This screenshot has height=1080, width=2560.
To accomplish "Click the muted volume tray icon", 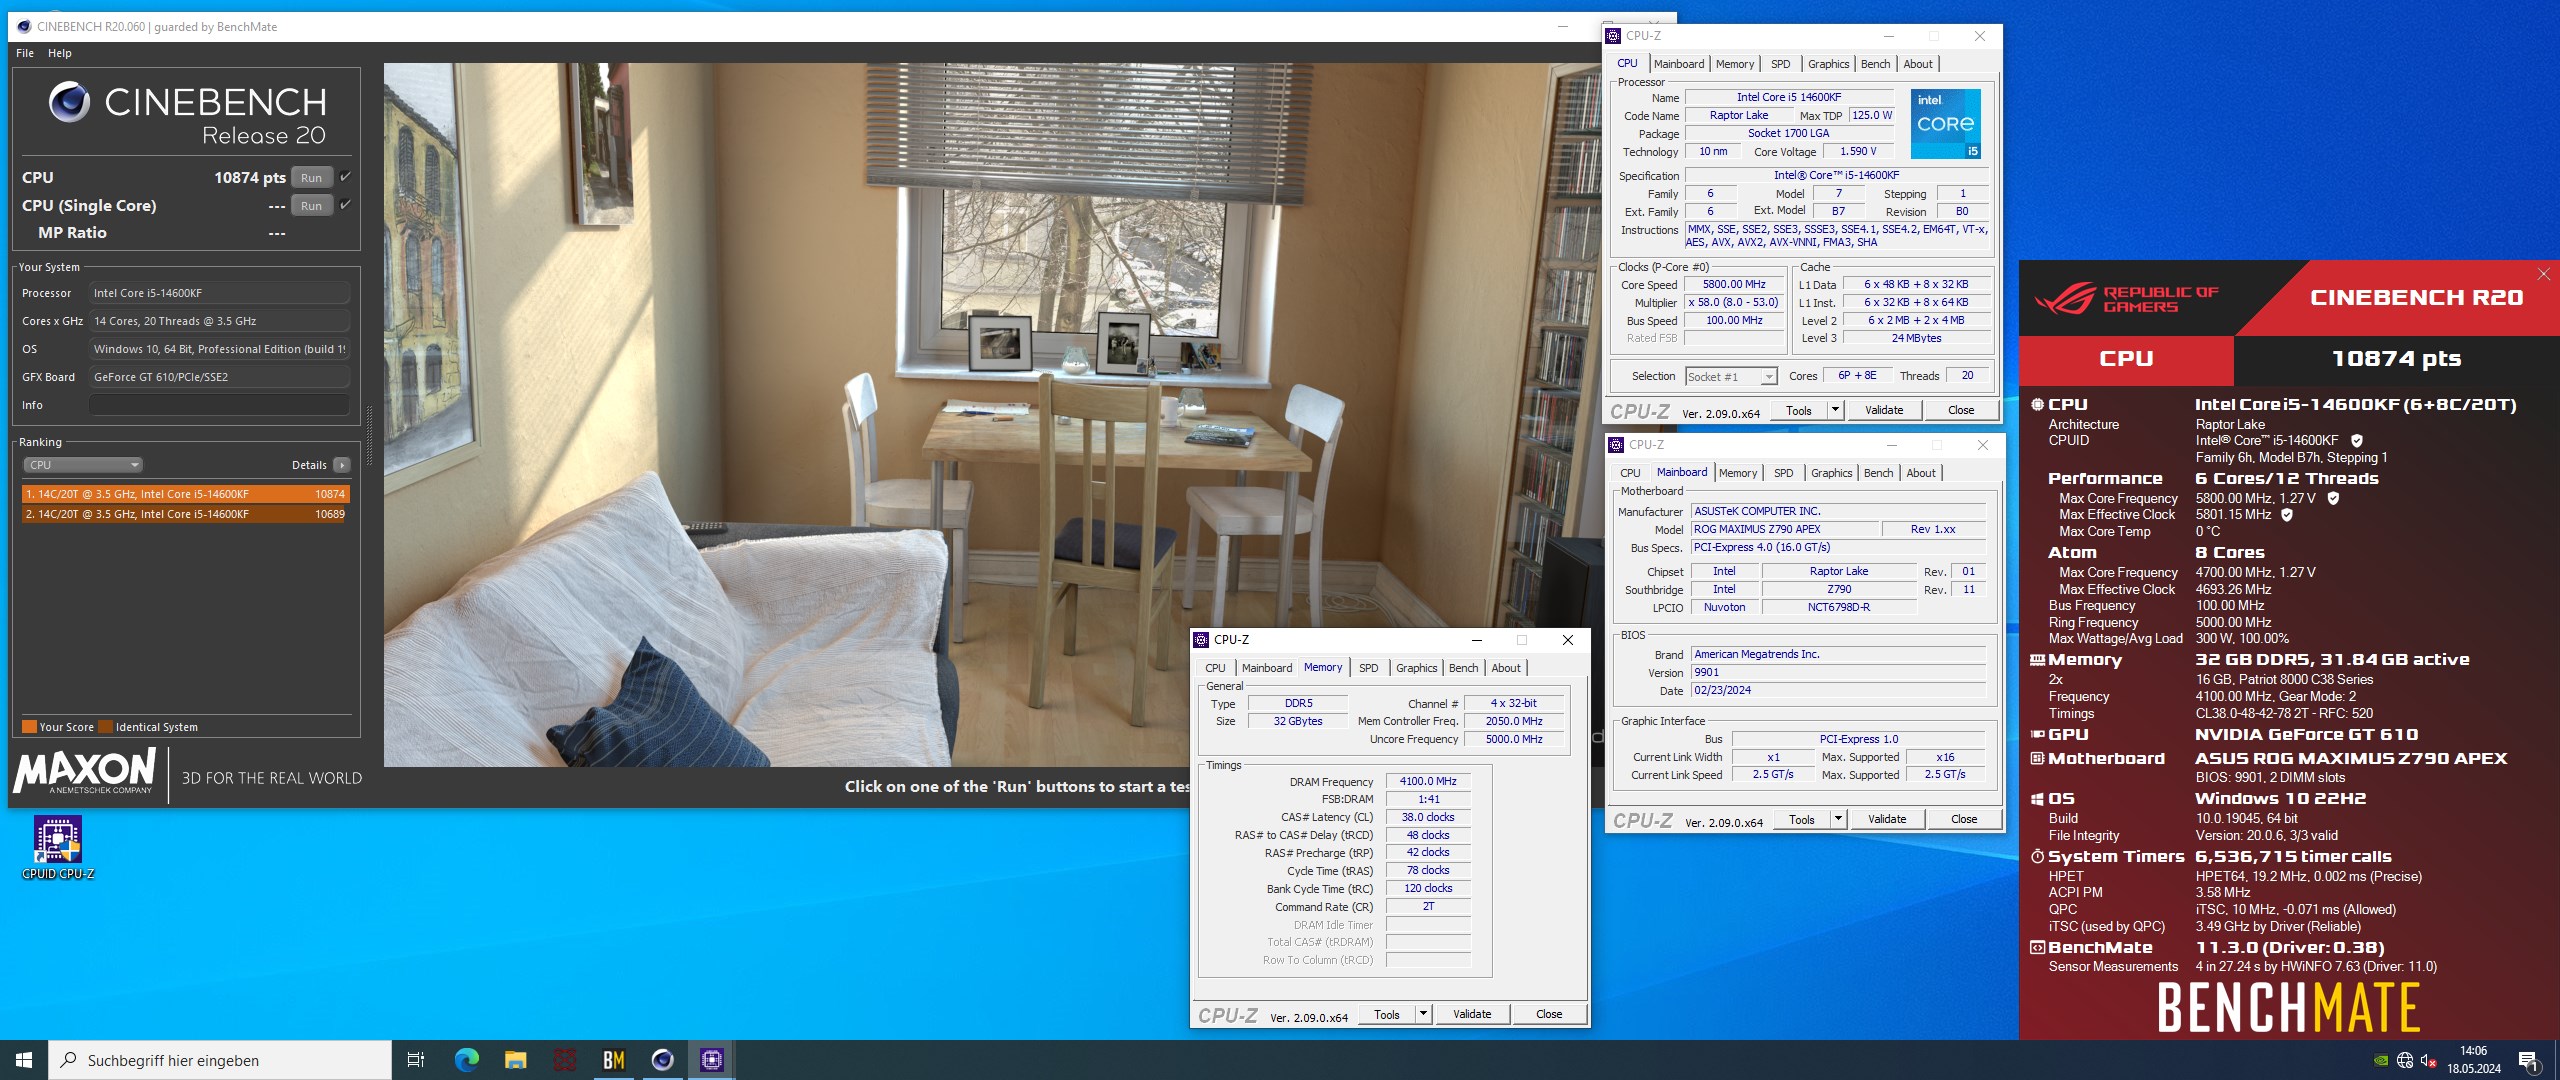I will (x=2428, y=1061).
